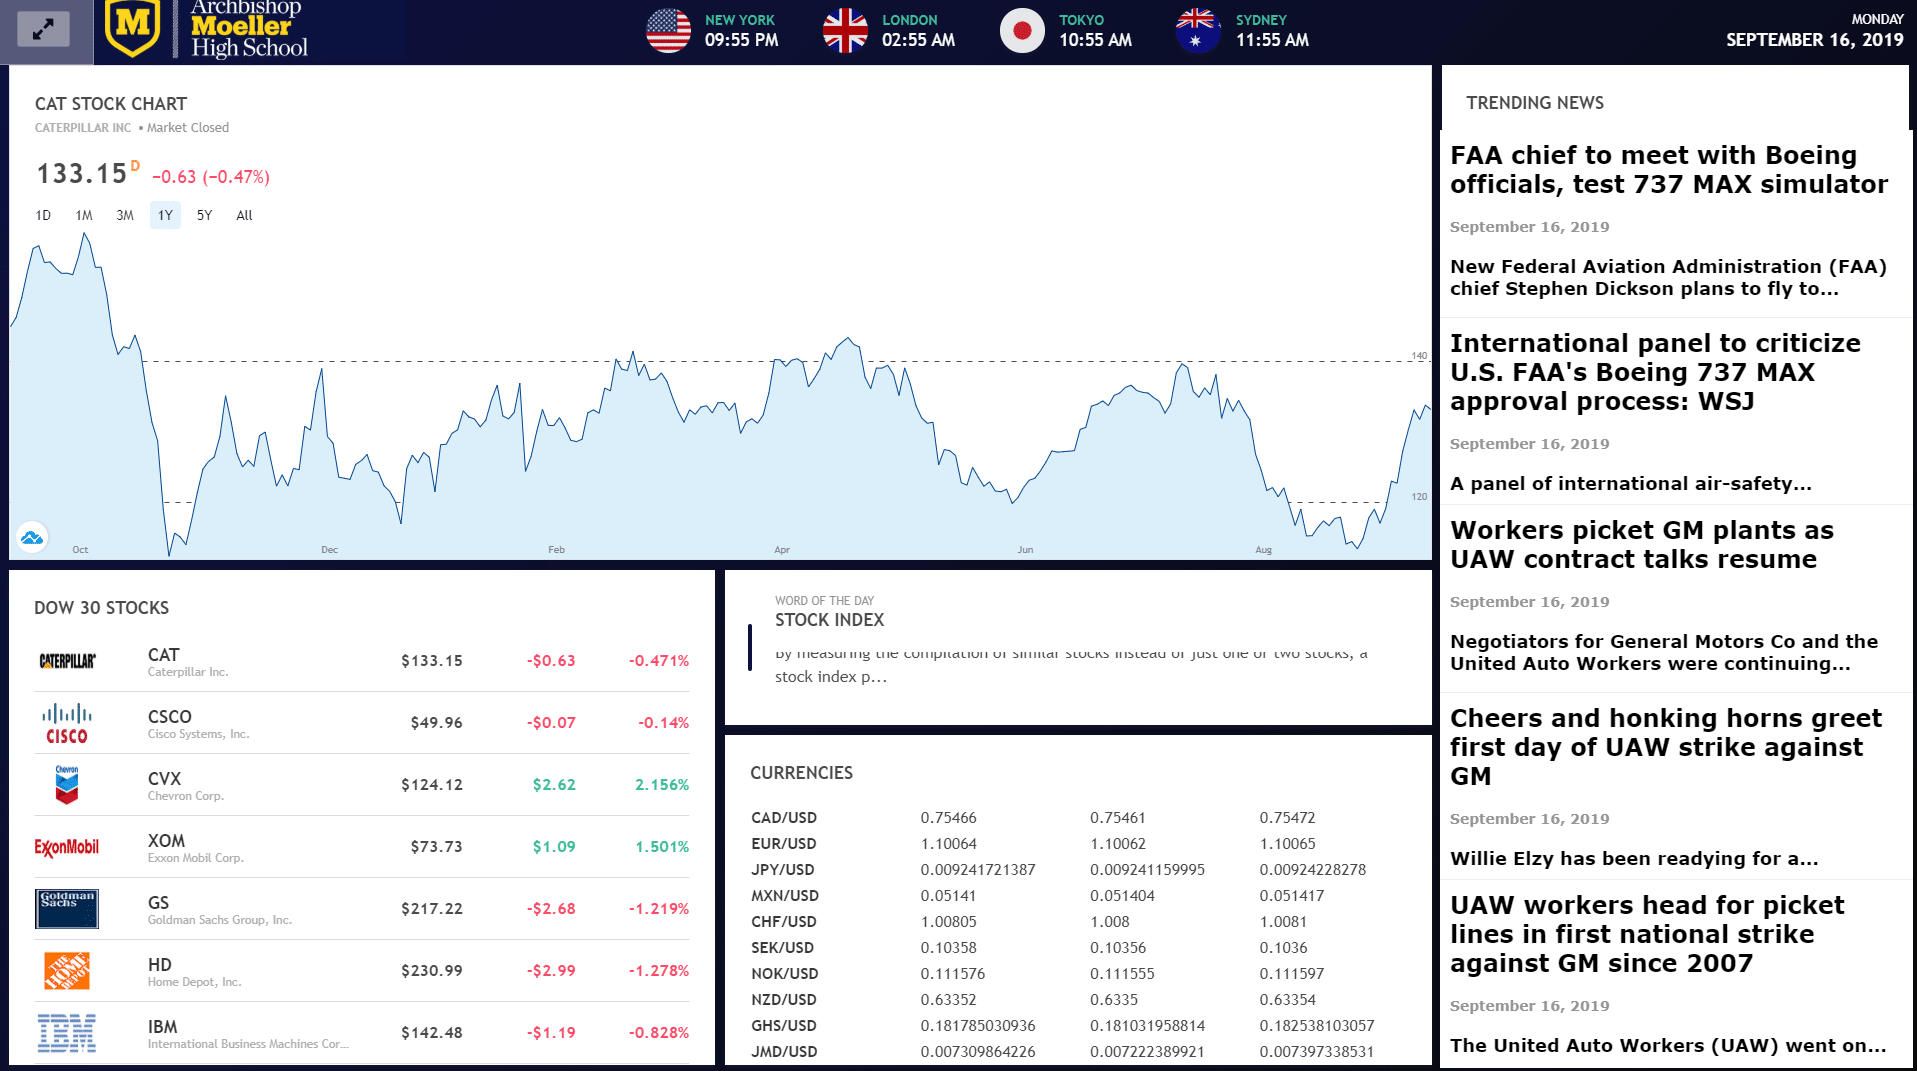Image resolution: width=1917 pixels, height=1071 pixels.
Task: Click the CHF/USD currency pair
Action: coord(784,922)
